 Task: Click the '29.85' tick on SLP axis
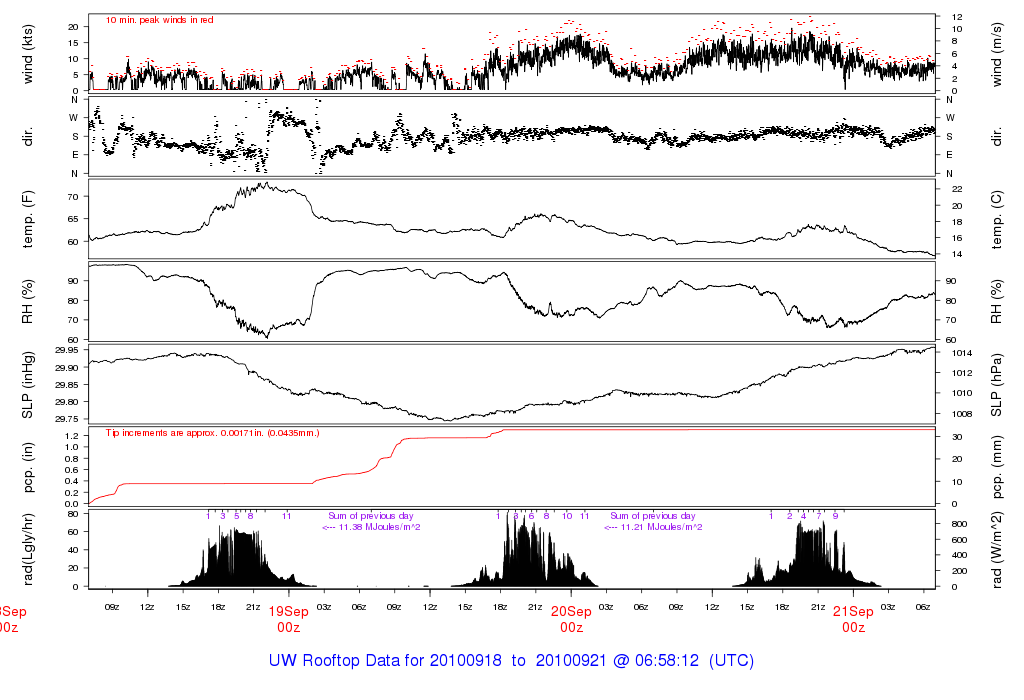click(x=67, y=385)
